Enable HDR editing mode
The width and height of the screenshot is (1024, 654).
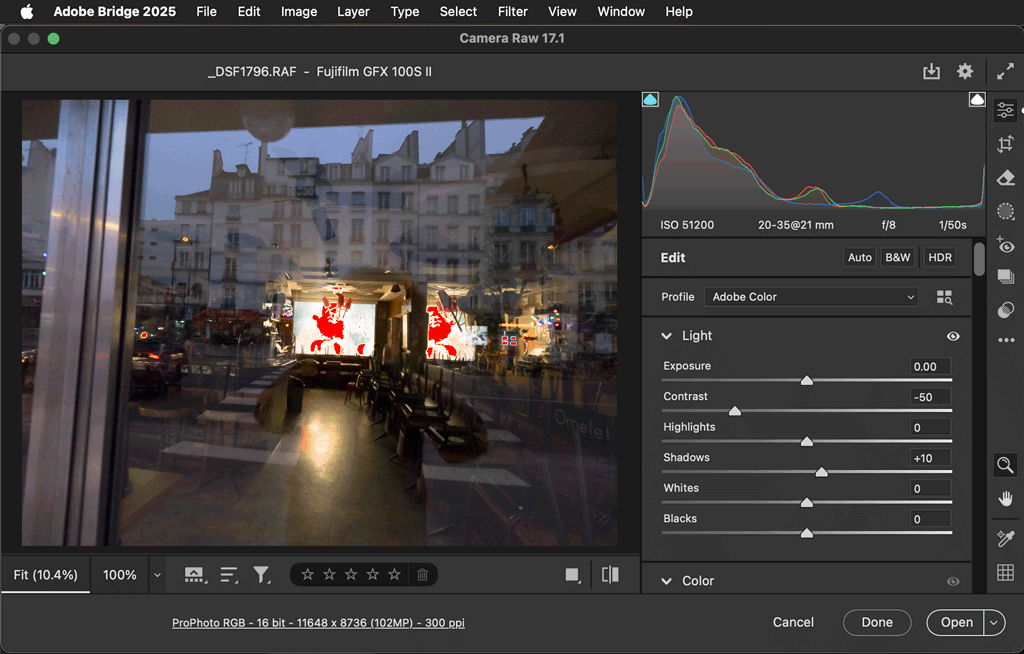(940, 257)
